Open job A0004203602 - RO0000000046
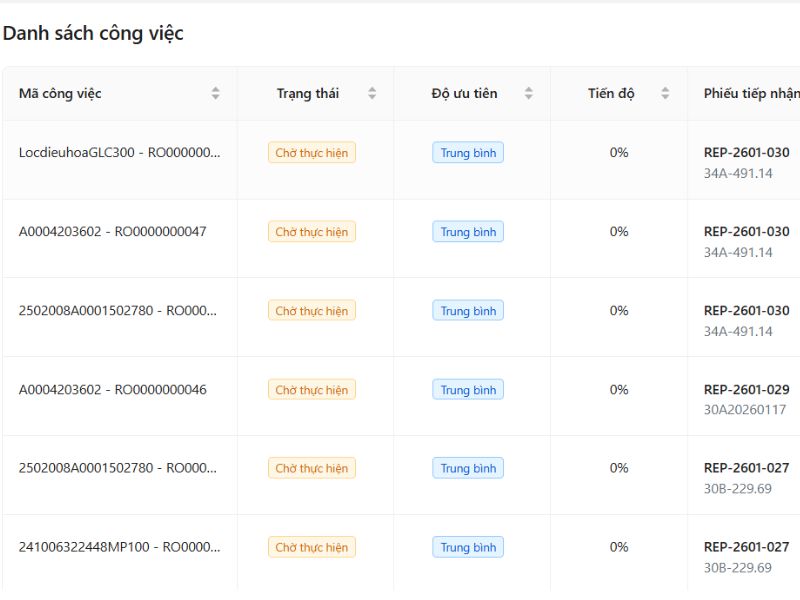 pos(112,390)
